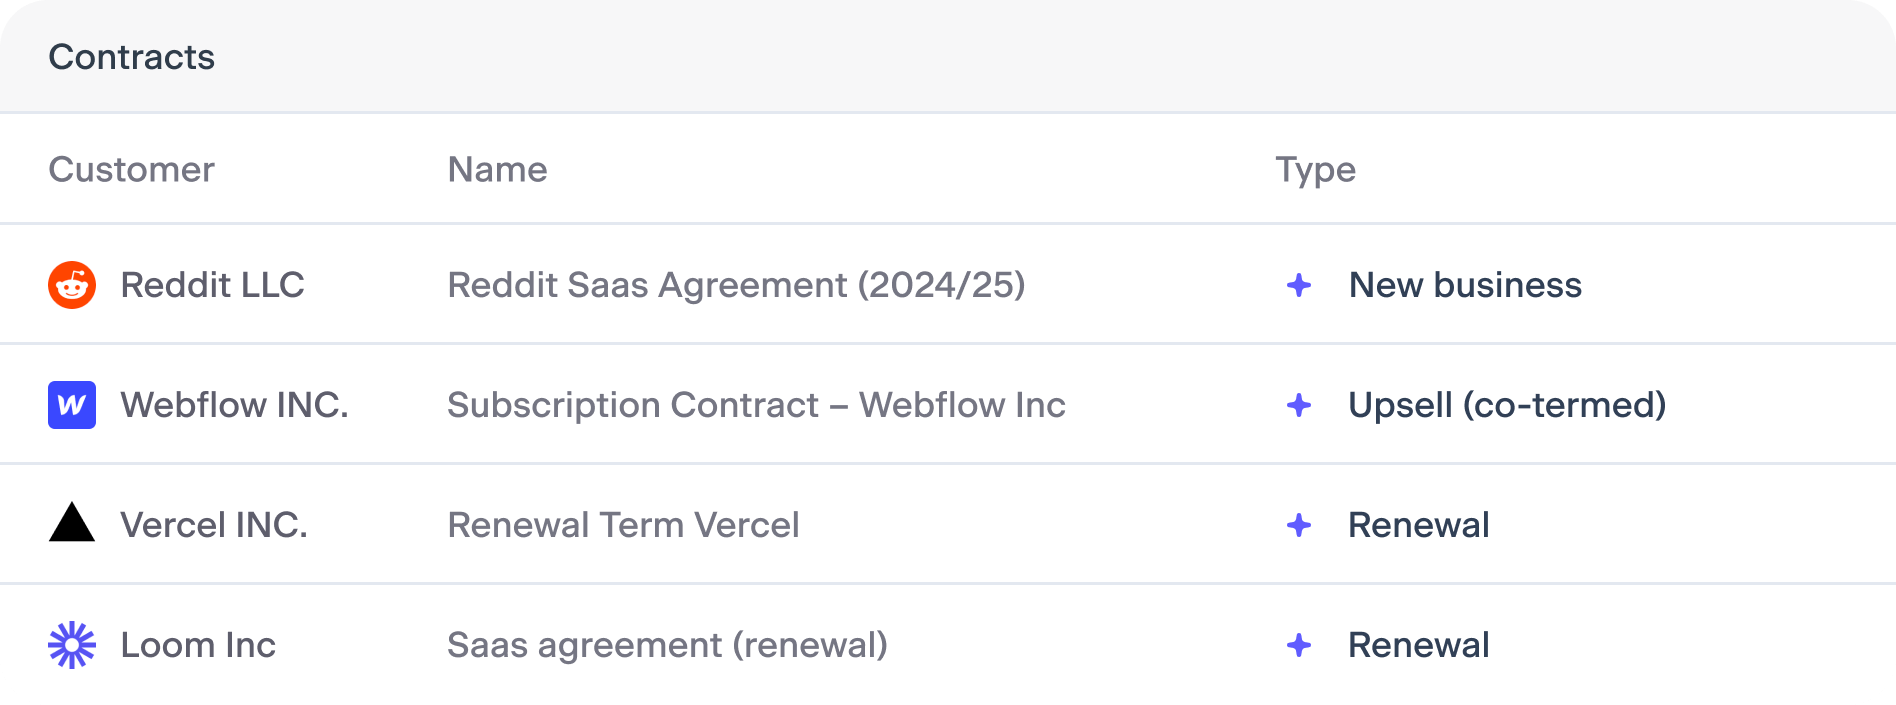The height and width of the screenshot is (705, 1896).
Task: Sort by the Customer column header
Action: click(131, 170)
